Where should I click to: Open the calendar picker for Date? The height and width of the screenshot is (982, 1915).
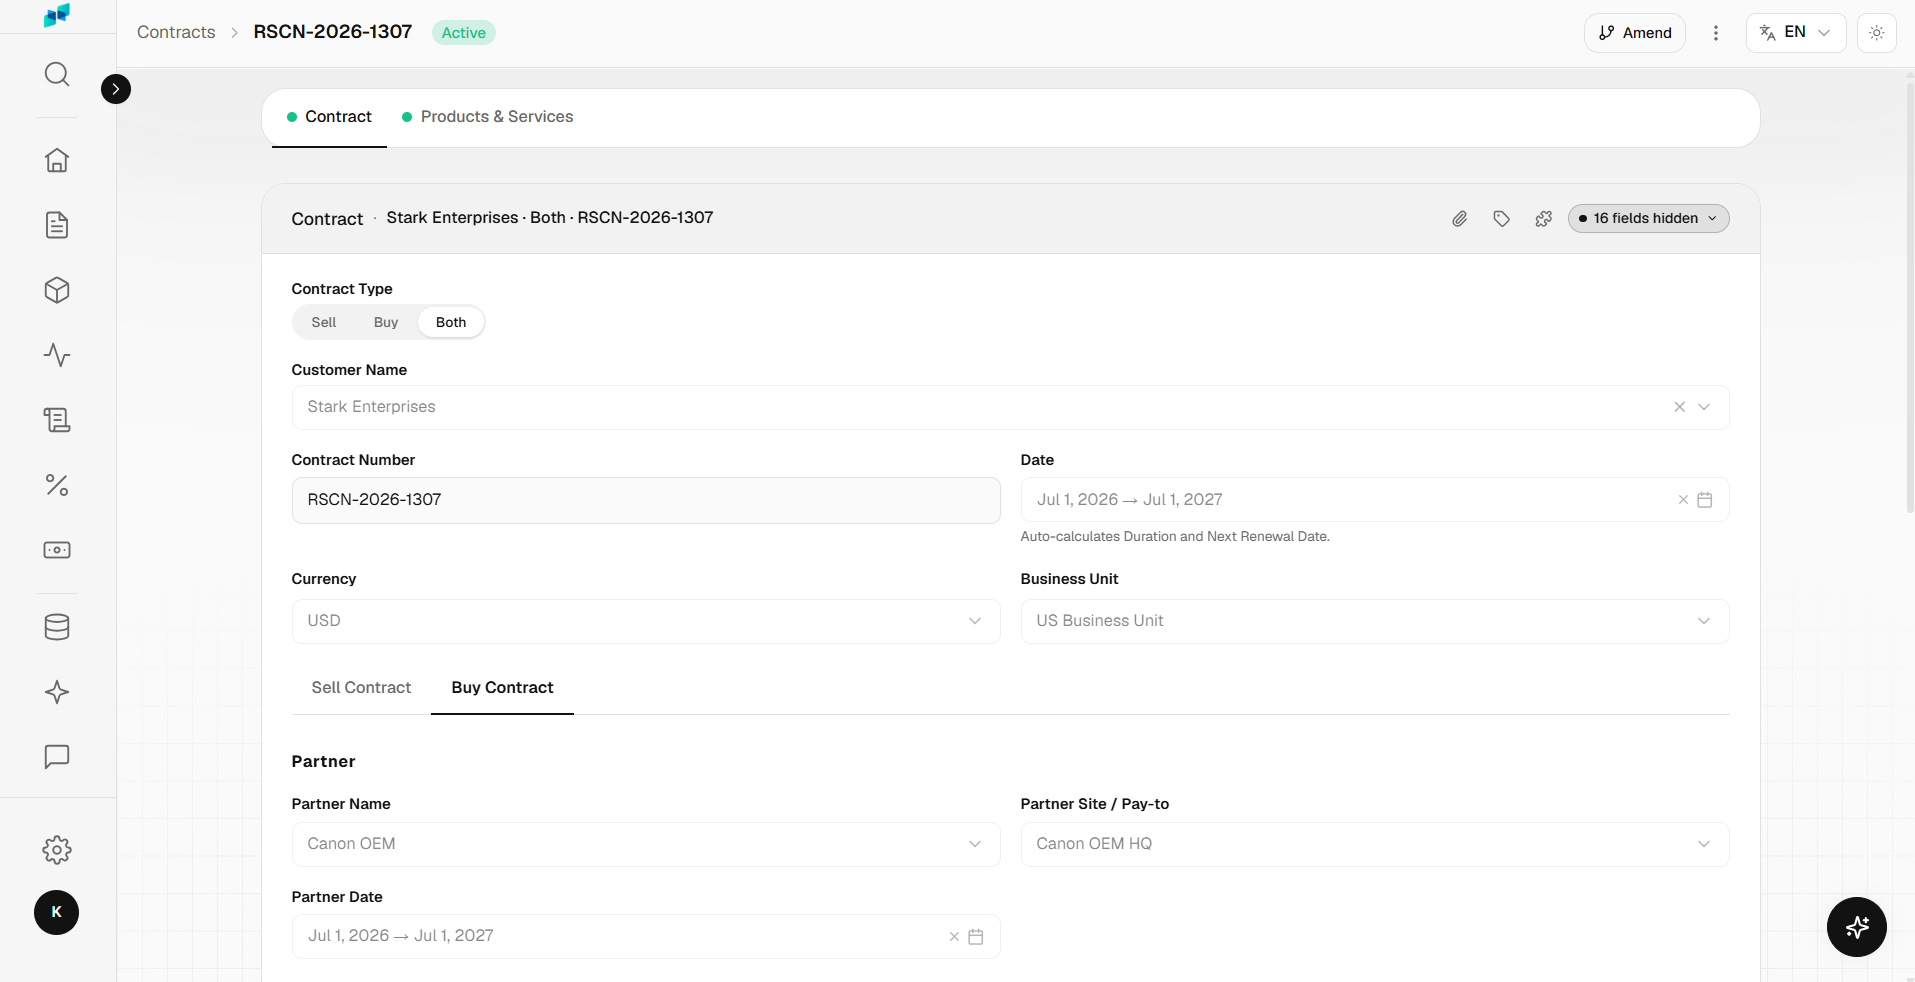coord(1705,500)
